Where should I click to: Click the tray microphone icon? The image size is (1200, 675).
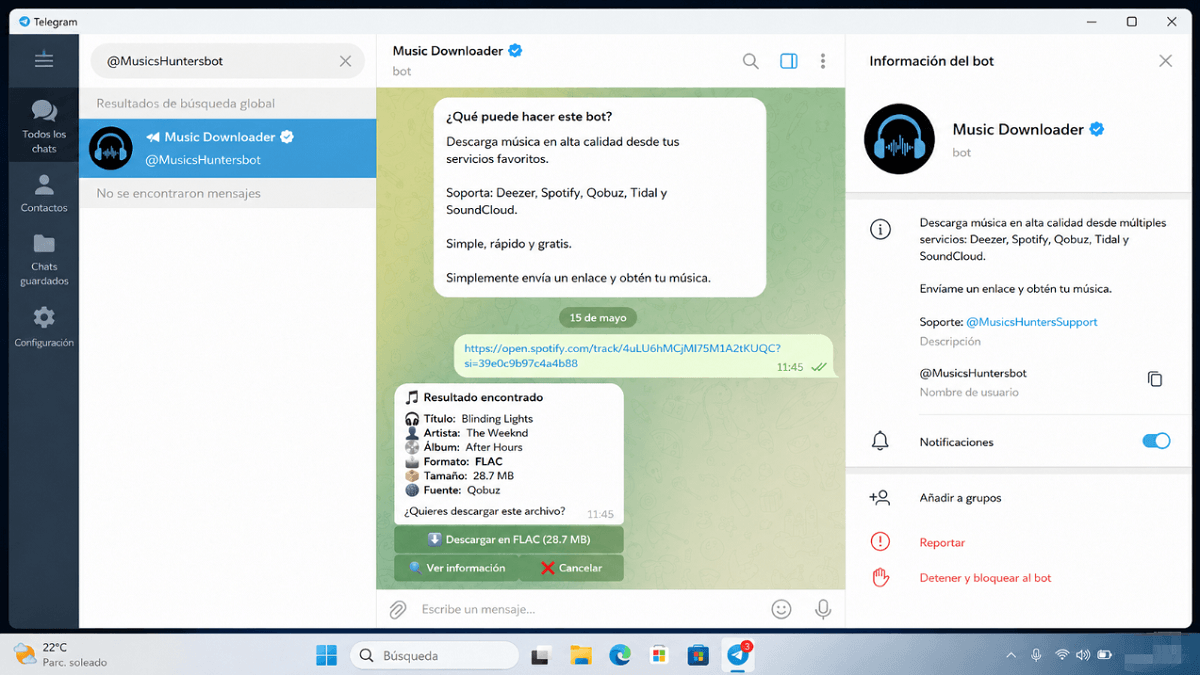point(1036,655)
